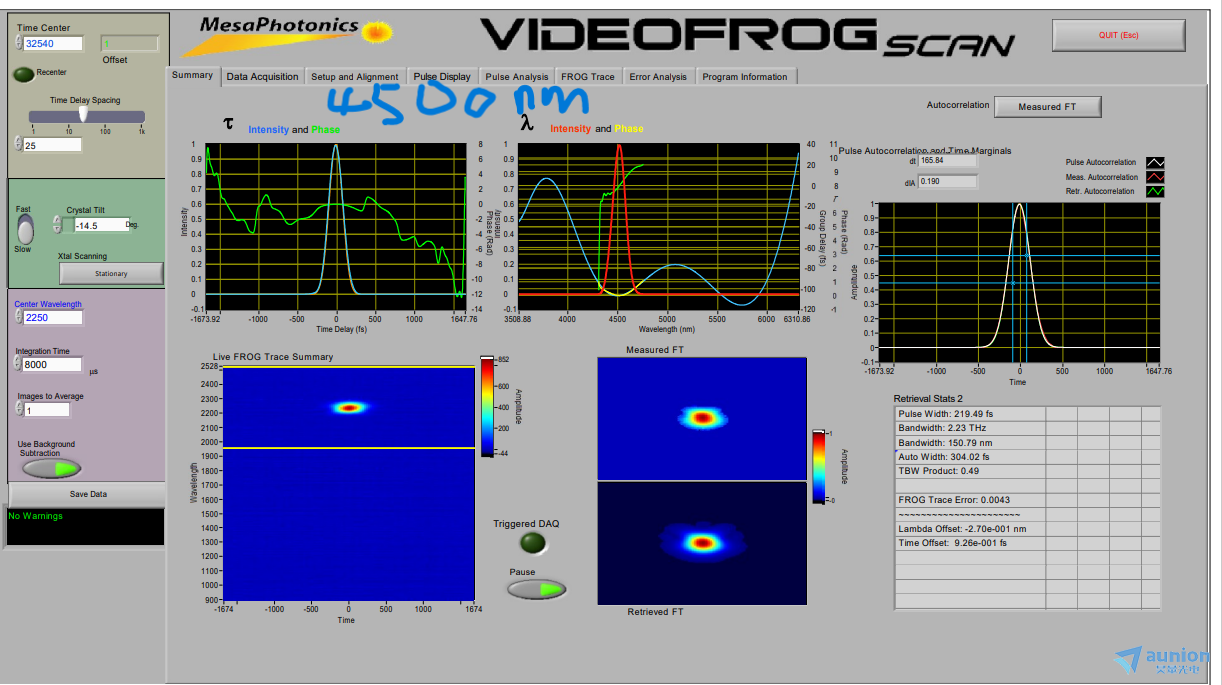
Task: Click the Time Delay Spacing stepper arrows
Action: click(x=19, y=145)
